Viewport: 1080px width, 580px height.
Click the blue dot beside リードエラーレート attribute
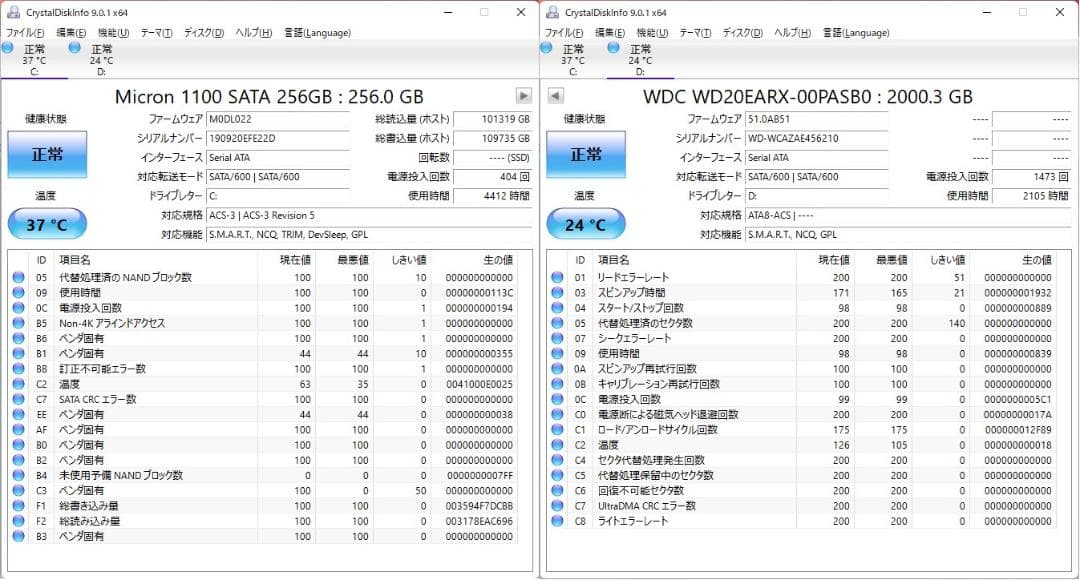point(556,277)
